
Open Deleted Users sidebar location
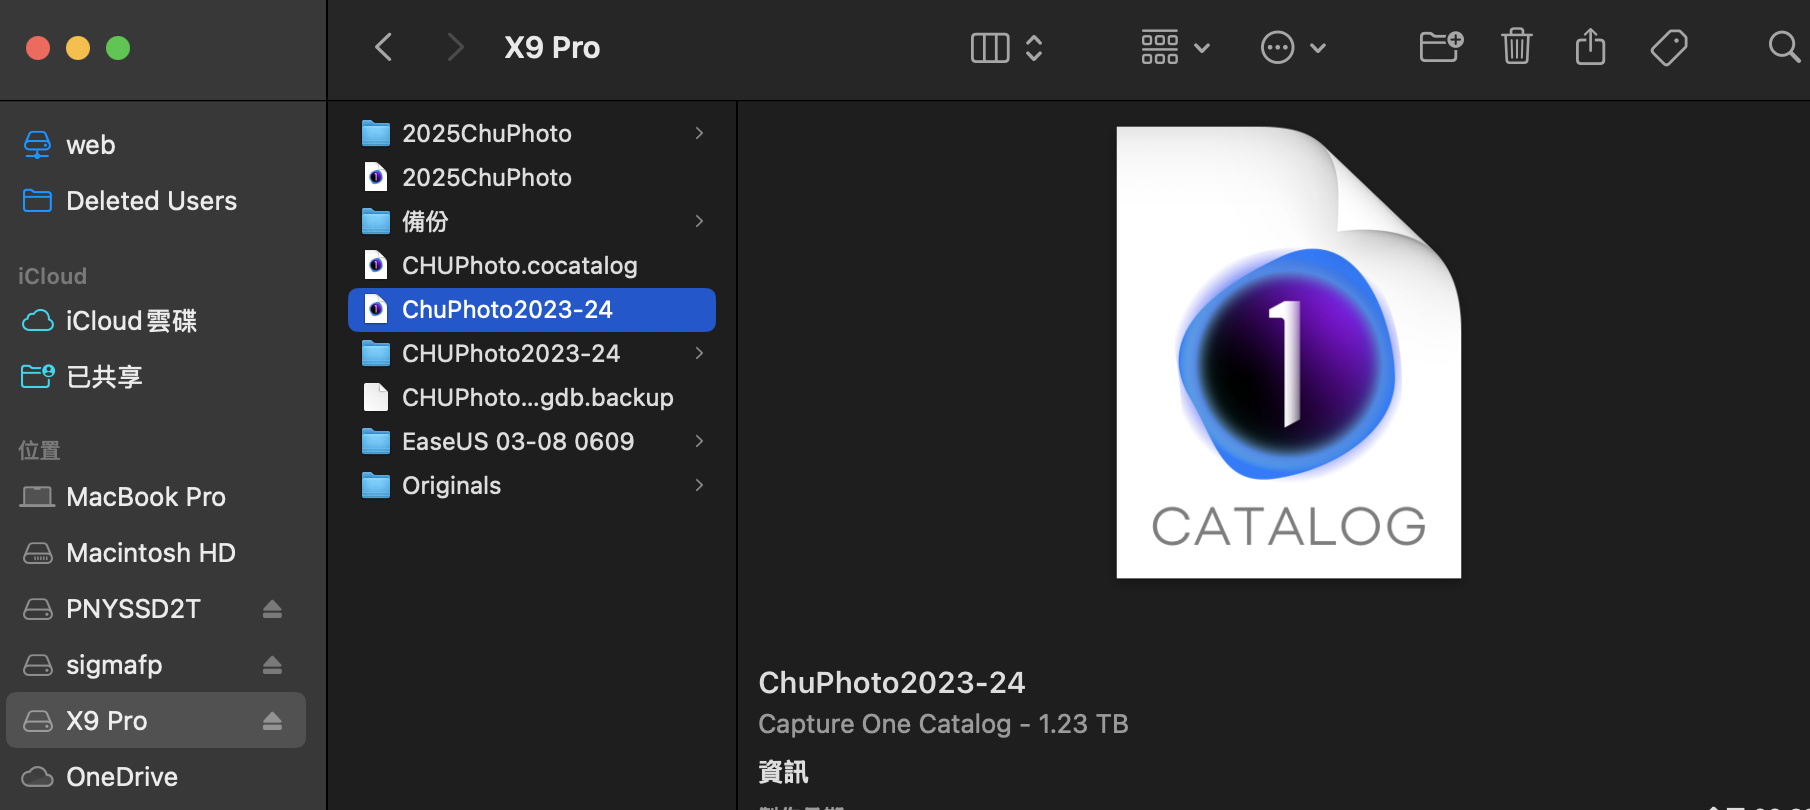(151, 201)
